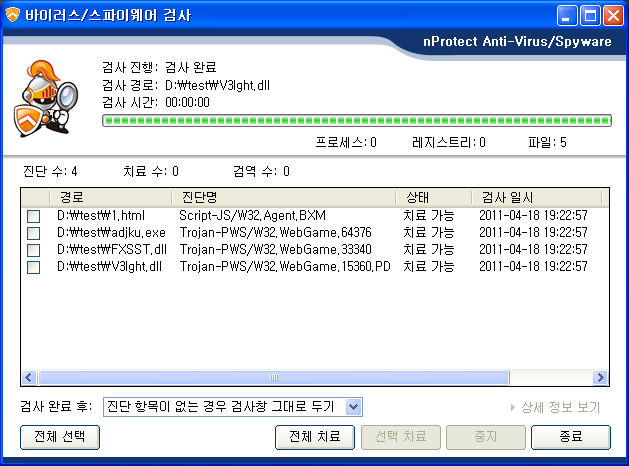This screenshot has height=466, width=629.
Task: Select the checkbox for V3lght.dll
Action: tap(34, 267)
